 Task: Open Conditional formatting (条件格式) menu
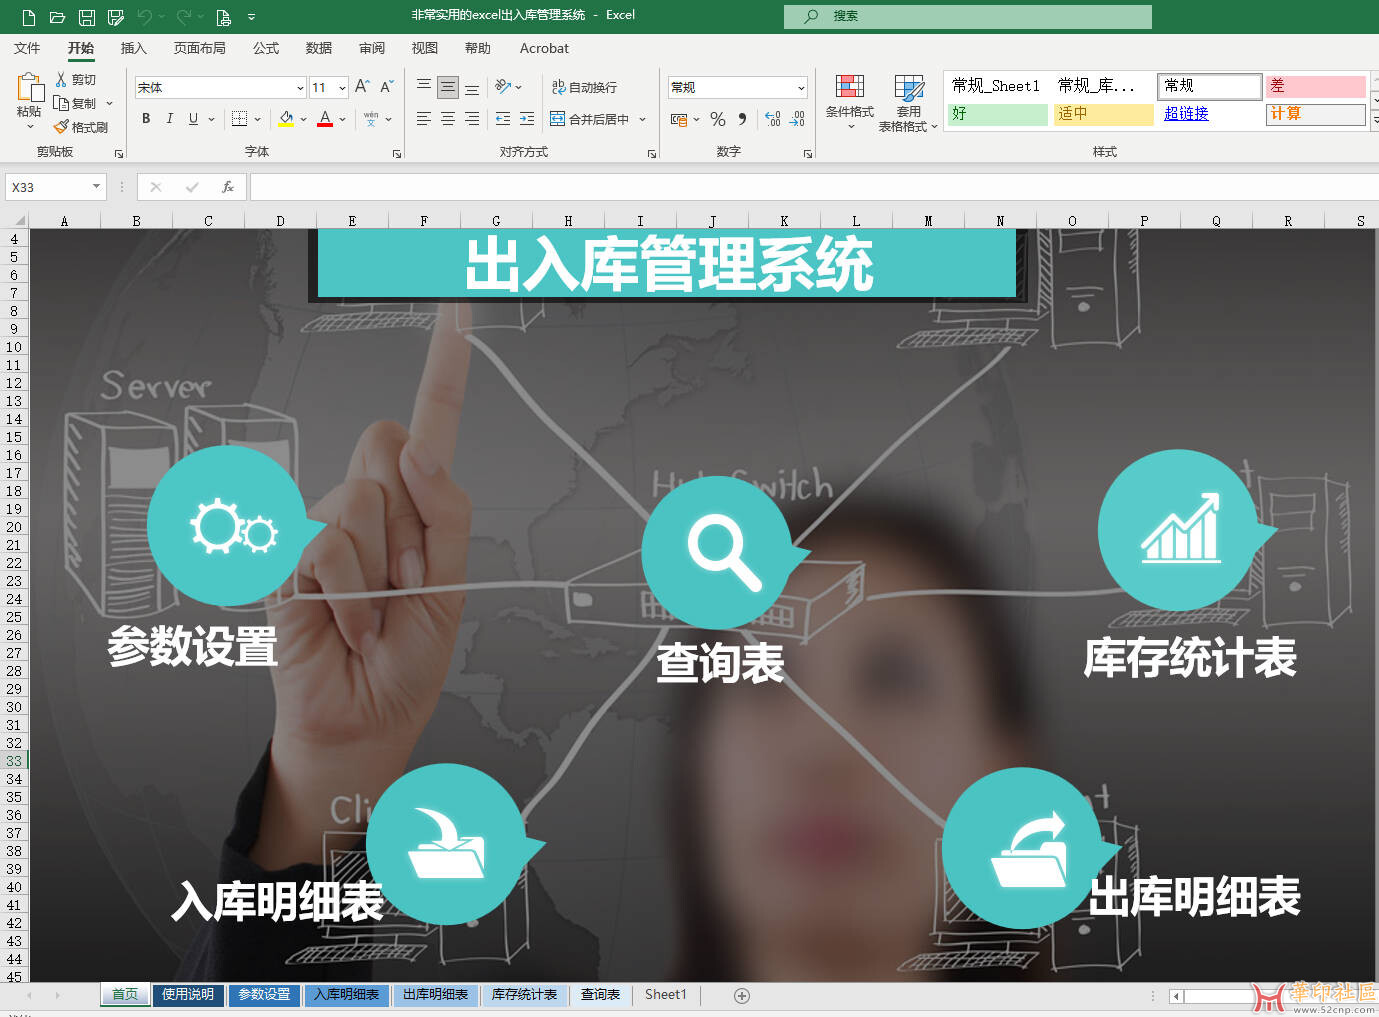point(850,102)
